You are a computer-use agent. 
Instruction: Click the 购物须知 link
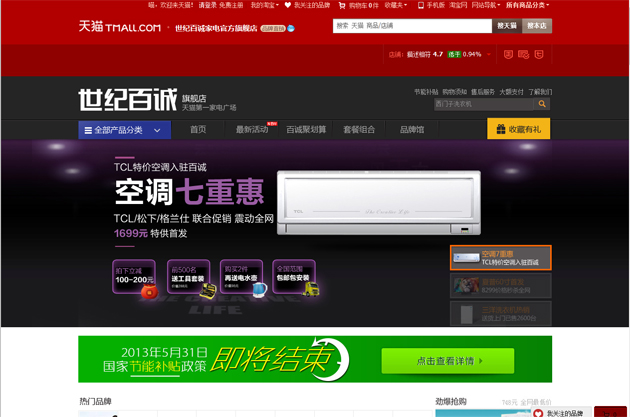click(454, 92)
